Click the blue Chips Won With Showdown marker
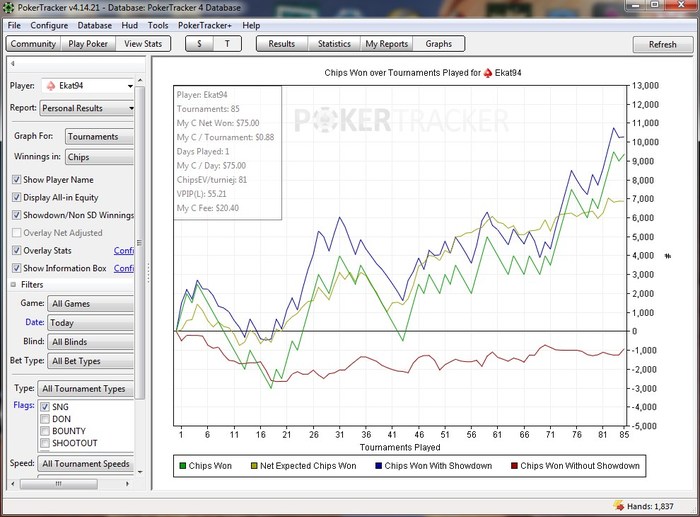This screenshot has height=517, width=700. click(379, 466)
